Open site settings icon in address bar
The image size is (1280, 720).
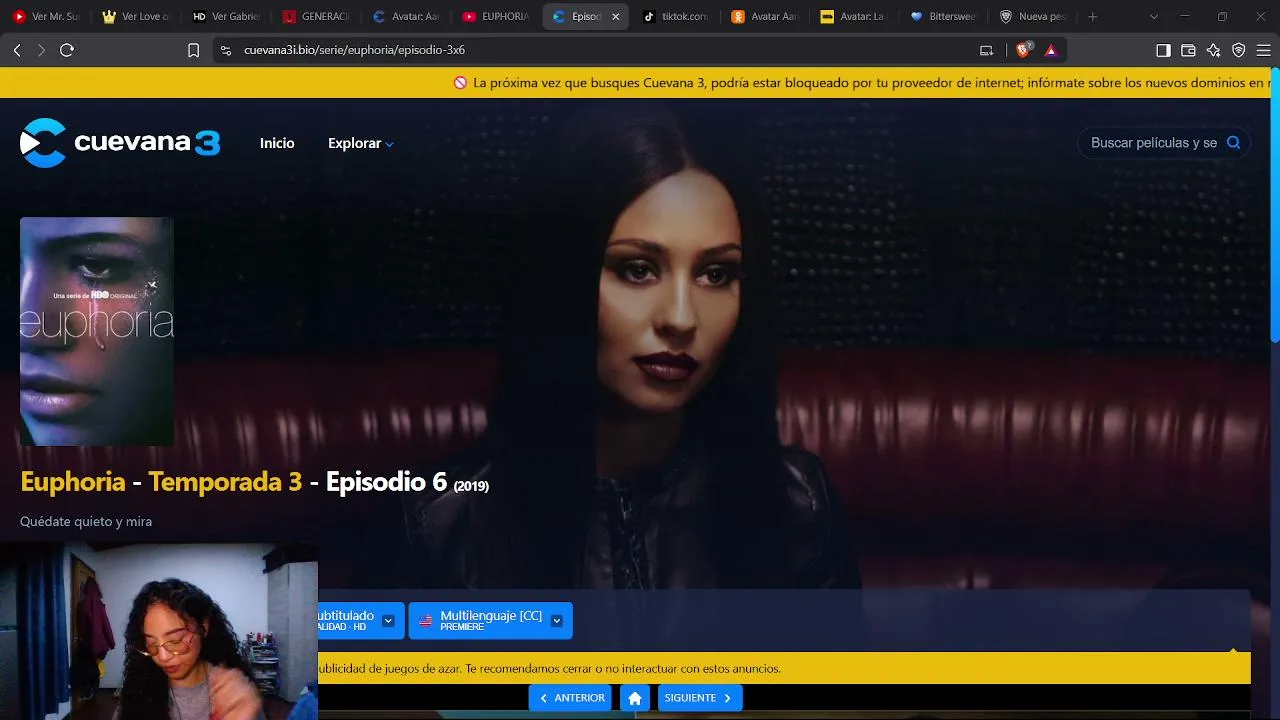tap(226, 50)
